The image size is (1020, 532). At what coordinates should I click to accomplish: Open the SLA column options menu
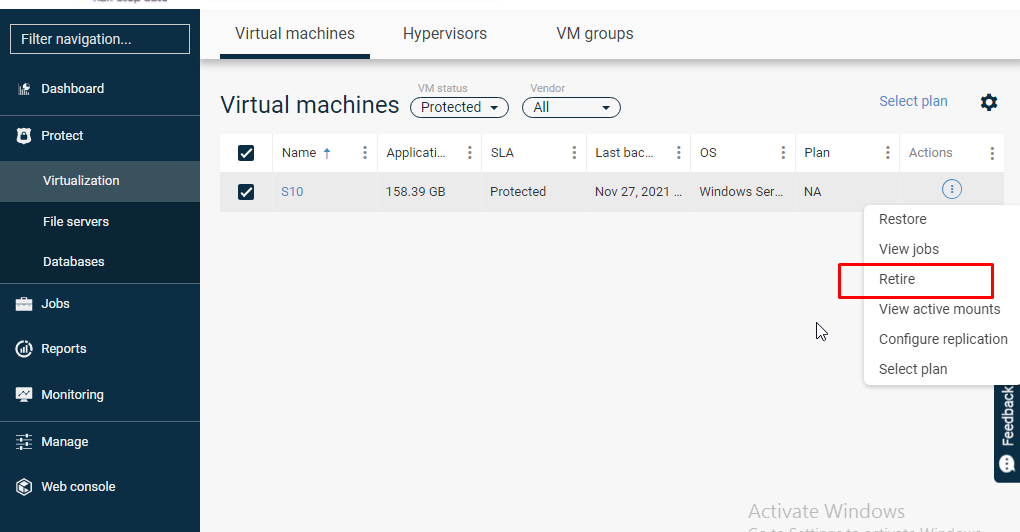[x=574, y=153]
